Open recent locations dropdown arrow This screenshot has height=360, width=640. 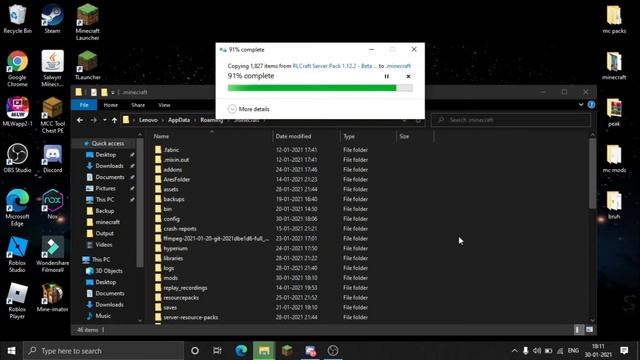(x=105, y=120)
